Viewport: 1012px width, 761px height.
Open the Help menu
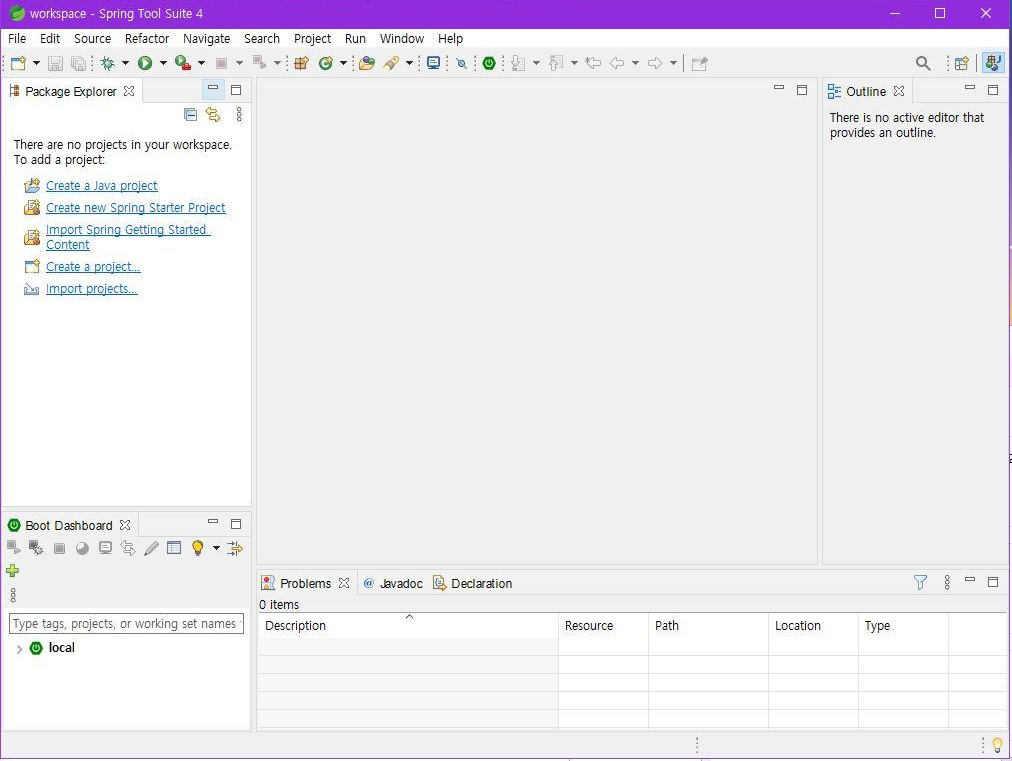[450, 39]
